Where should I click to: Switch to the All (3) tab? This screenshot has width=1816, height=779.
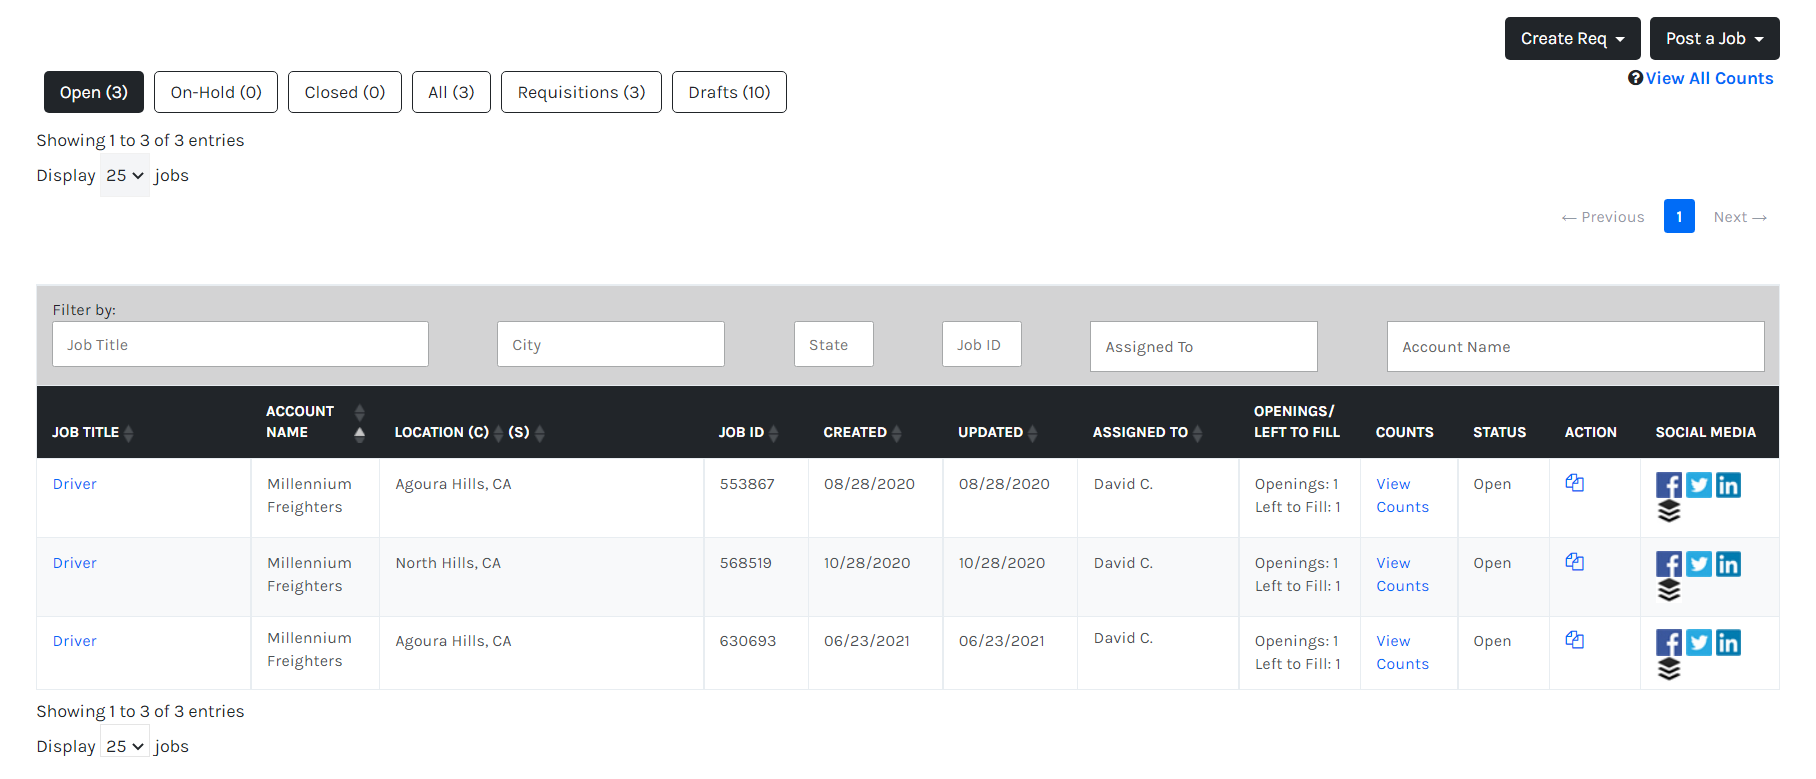point(451,92)
